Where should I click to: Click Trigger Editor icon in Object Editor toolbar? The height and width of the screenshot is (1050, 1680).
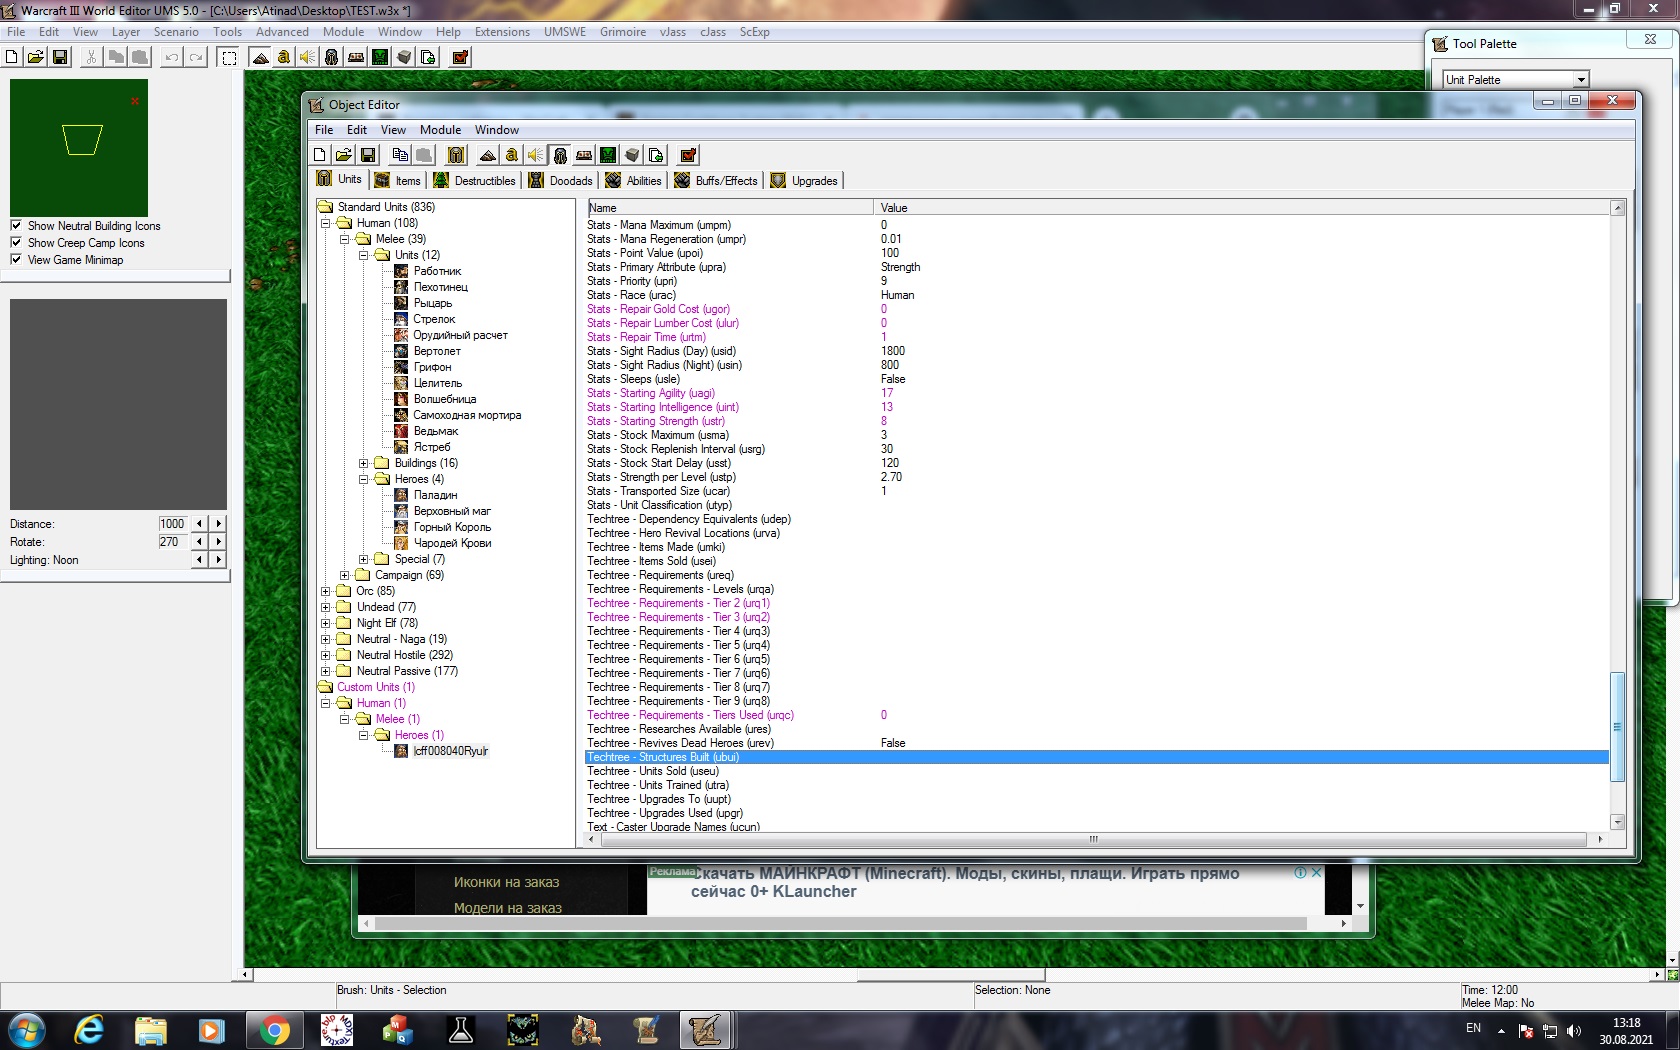(x=512, y=155)
